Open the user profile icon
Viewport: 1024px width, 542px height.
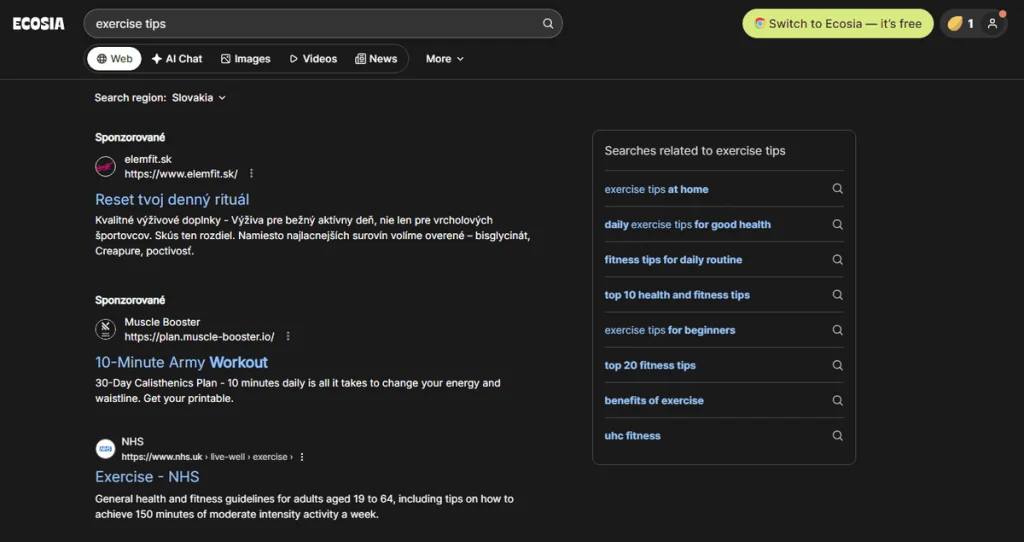point(992,24)
